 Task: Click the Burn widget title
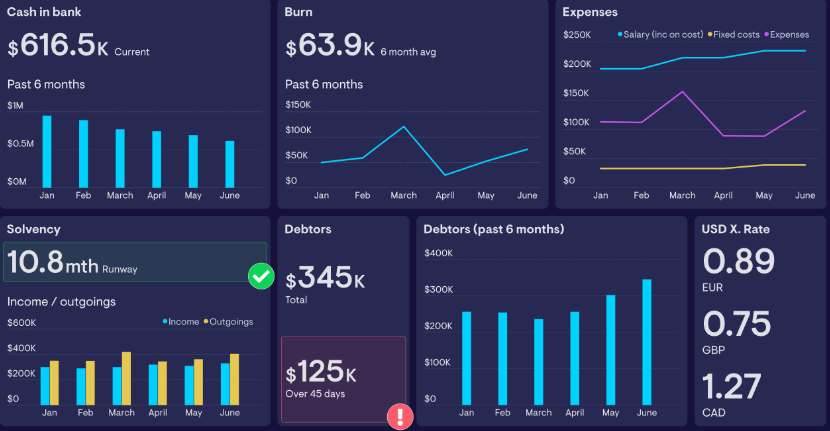click(x=299, y=12)
